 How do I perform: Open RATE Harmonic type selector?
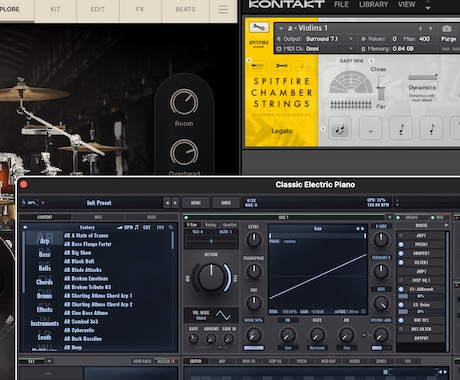click(x=317, y=348)
